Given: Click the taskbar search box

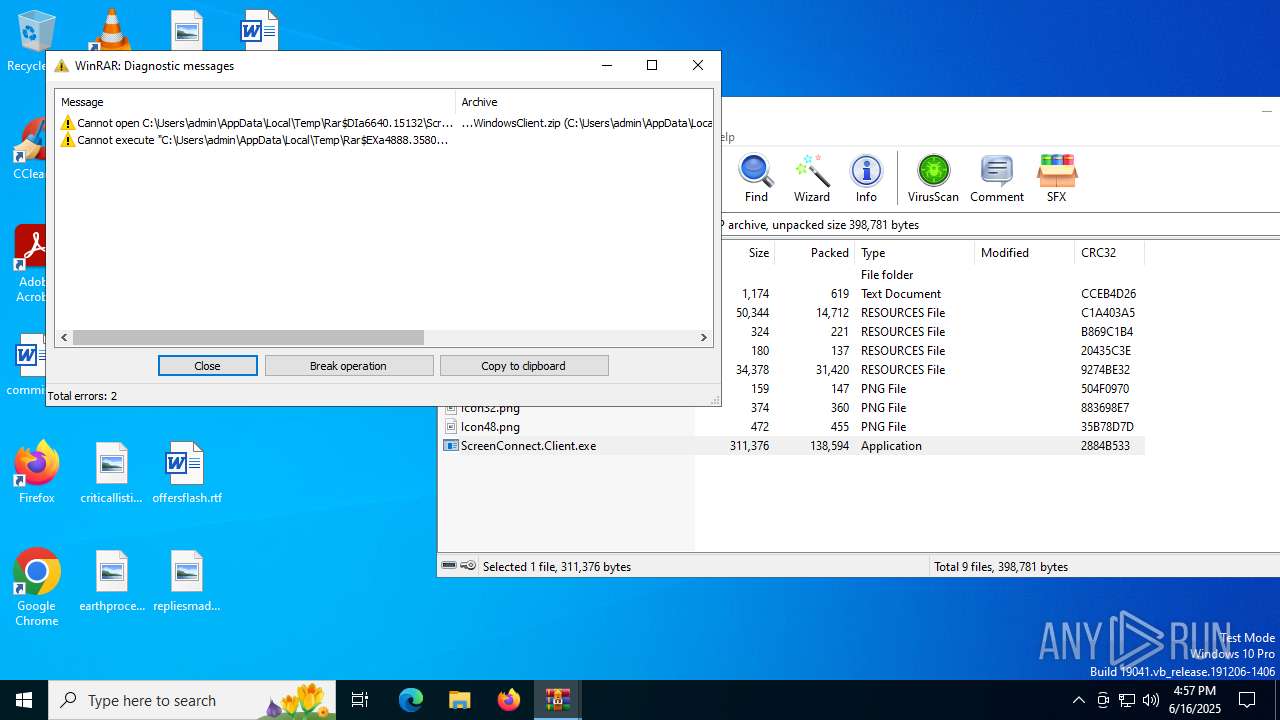Looking at the screenshot, I should pyautogui.click(x=192, y=700).
